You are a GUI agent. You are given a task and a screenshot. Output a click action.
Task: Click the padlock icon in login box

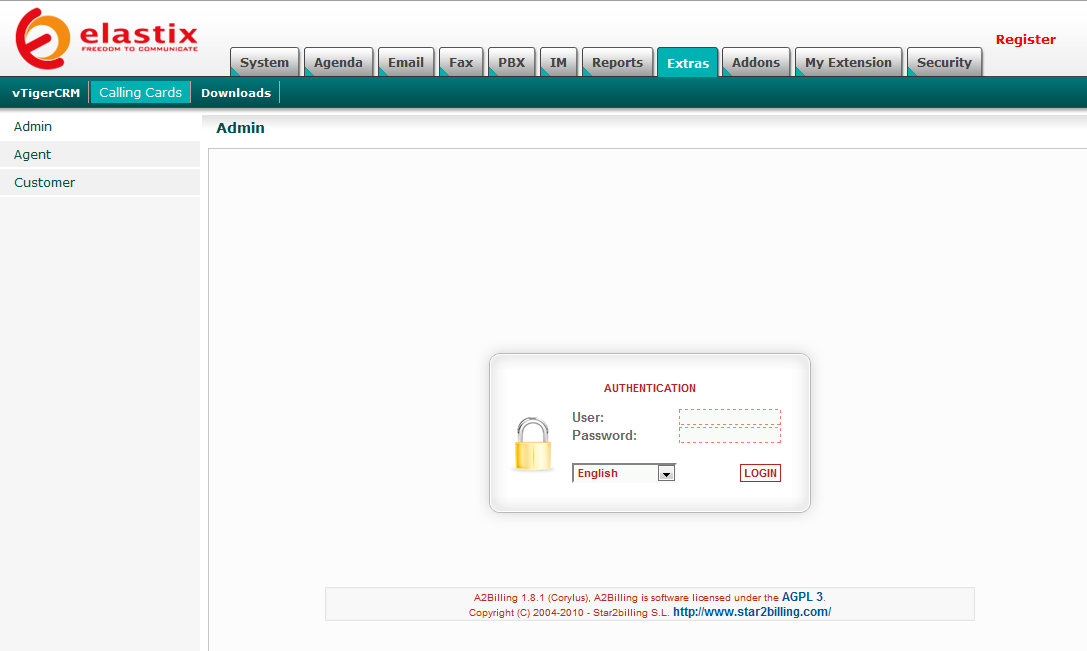point(533,445)
